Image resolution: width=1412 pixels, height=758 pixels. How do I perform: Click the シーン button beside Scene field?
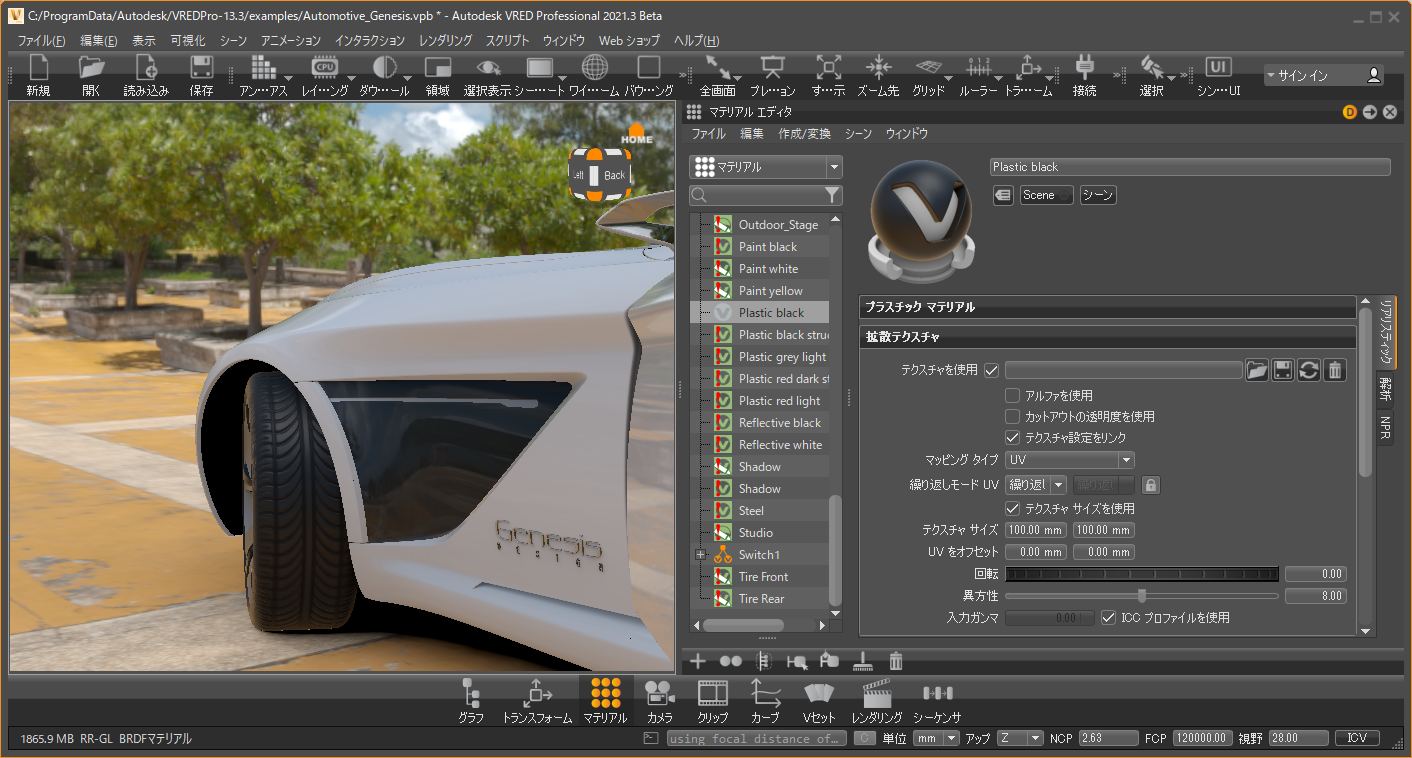tap(1098, 195)
